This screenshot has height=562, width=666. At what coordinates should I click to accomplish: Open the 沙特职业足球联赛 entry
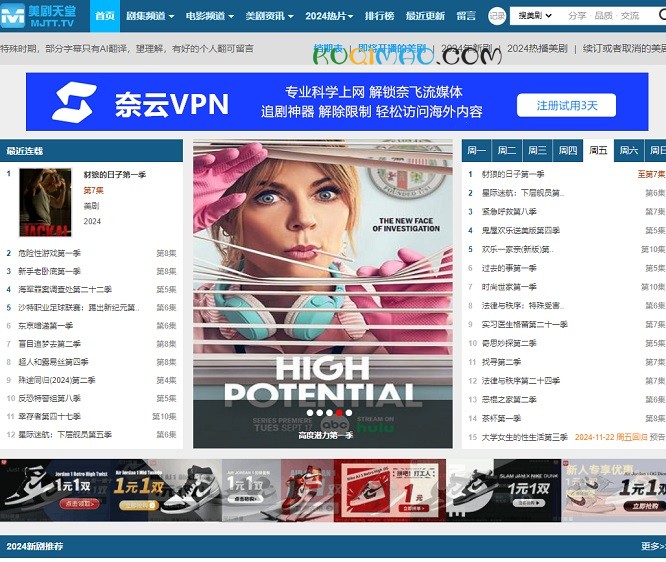coord(78,308)
